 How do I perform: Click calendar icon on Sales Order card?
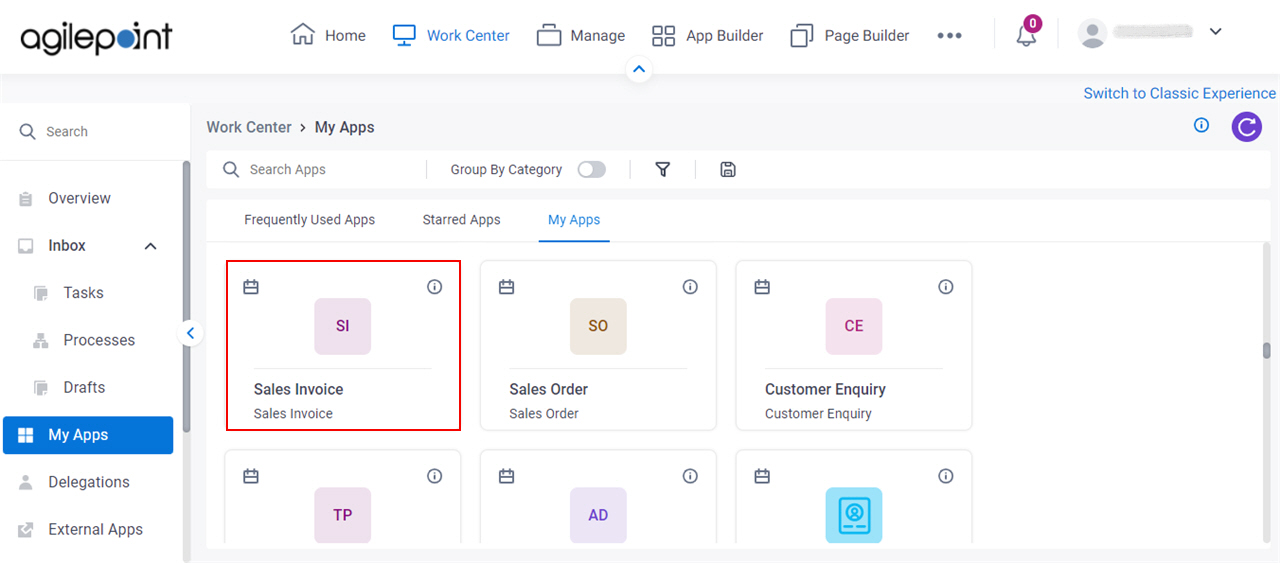(507, 287)
